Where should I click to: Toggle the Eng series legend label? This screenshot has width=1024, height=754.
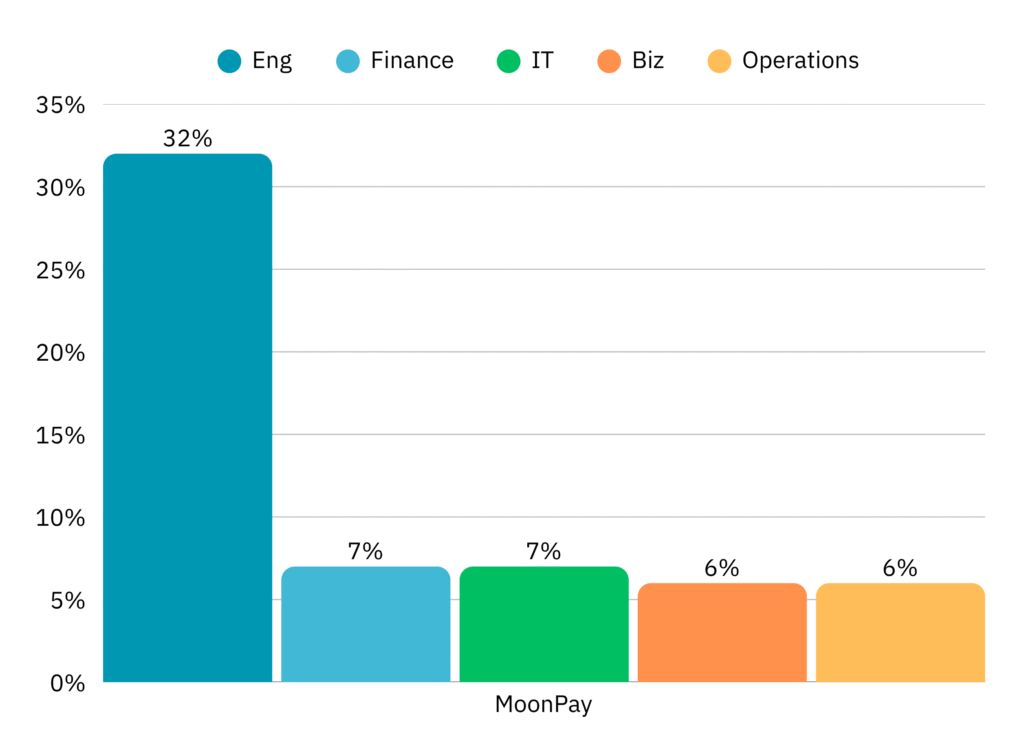coord(272,61)
